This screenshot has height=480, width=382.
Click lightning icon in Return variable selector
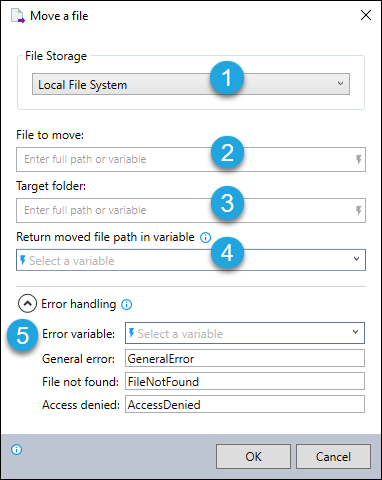(23, 260)
